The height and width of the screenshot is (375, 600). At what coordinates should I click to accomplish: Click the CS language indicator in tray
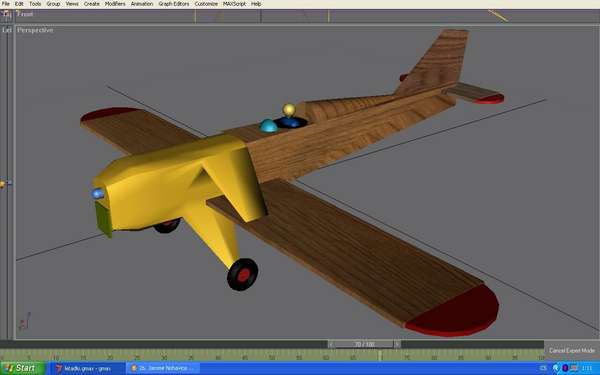click(543, 368)
